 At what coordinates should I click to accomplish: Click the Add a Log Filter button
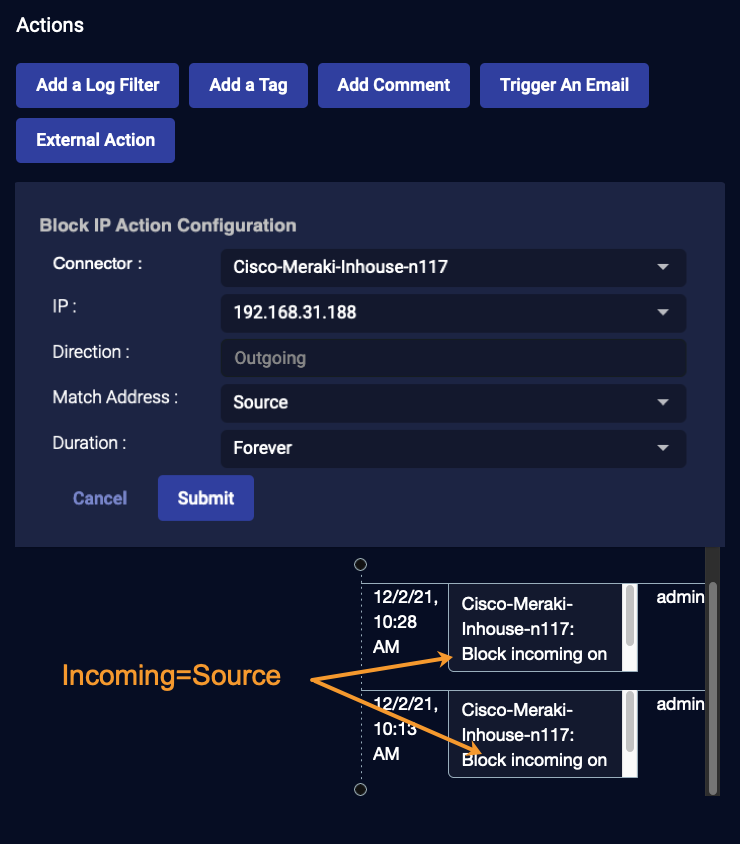98,86
